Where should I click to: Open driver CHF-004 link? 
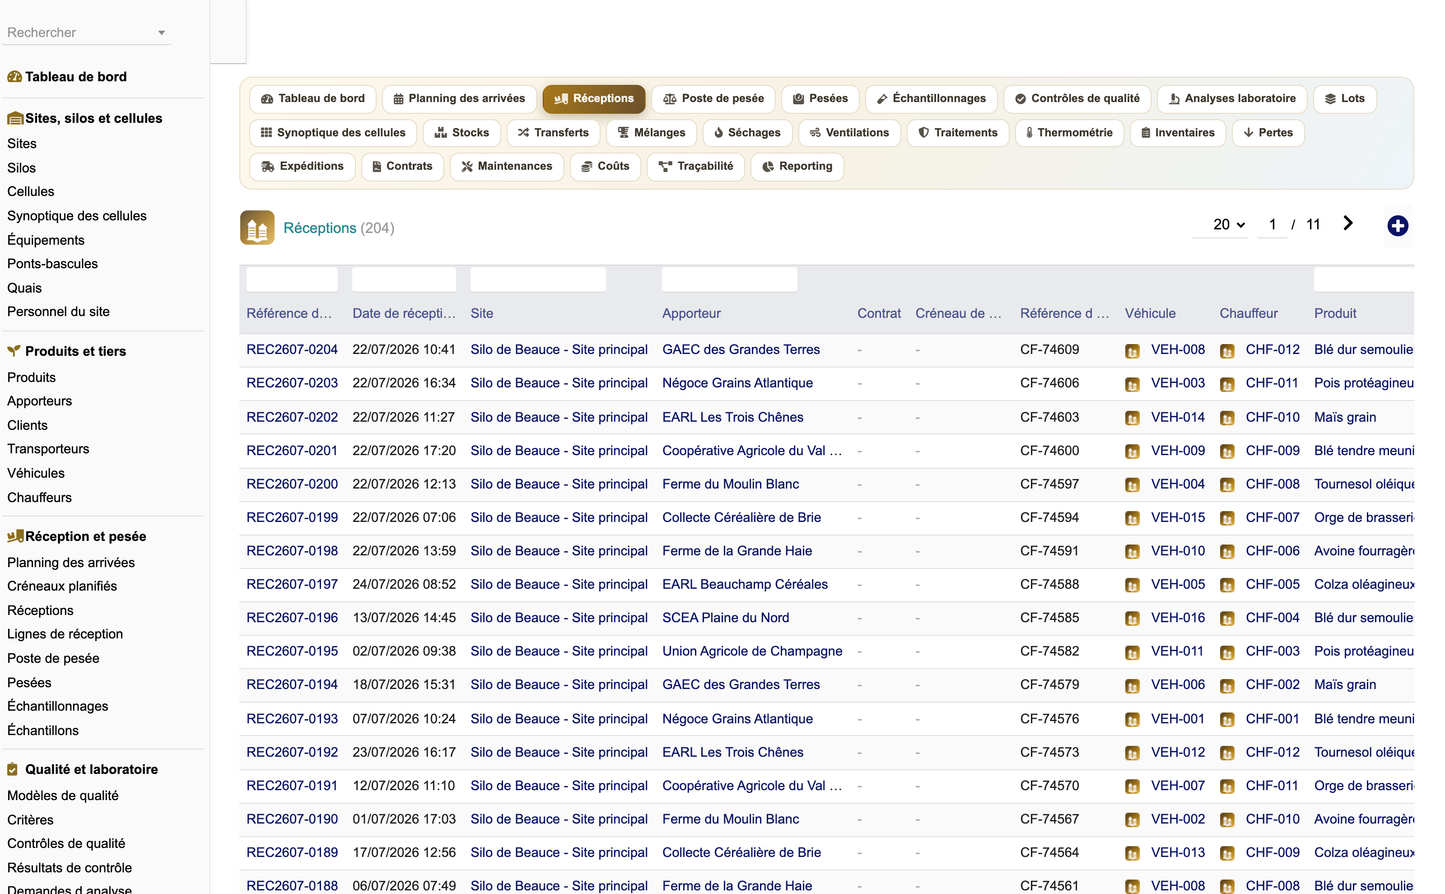(x=1273, y=618)
